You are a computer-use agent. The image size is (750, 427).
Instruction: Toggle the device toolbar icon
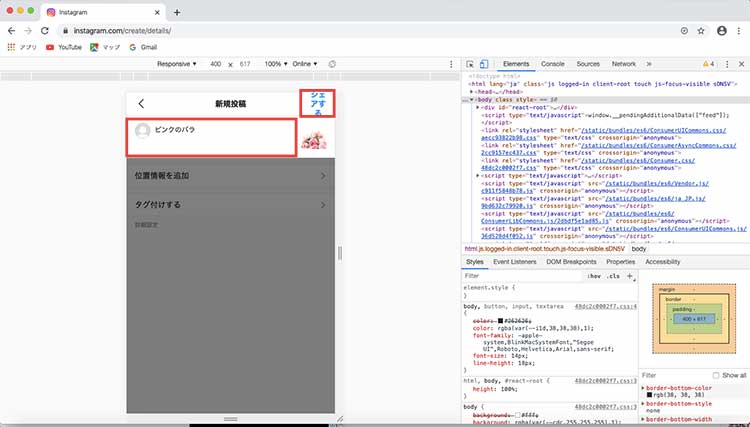click(x=484, y=64)
